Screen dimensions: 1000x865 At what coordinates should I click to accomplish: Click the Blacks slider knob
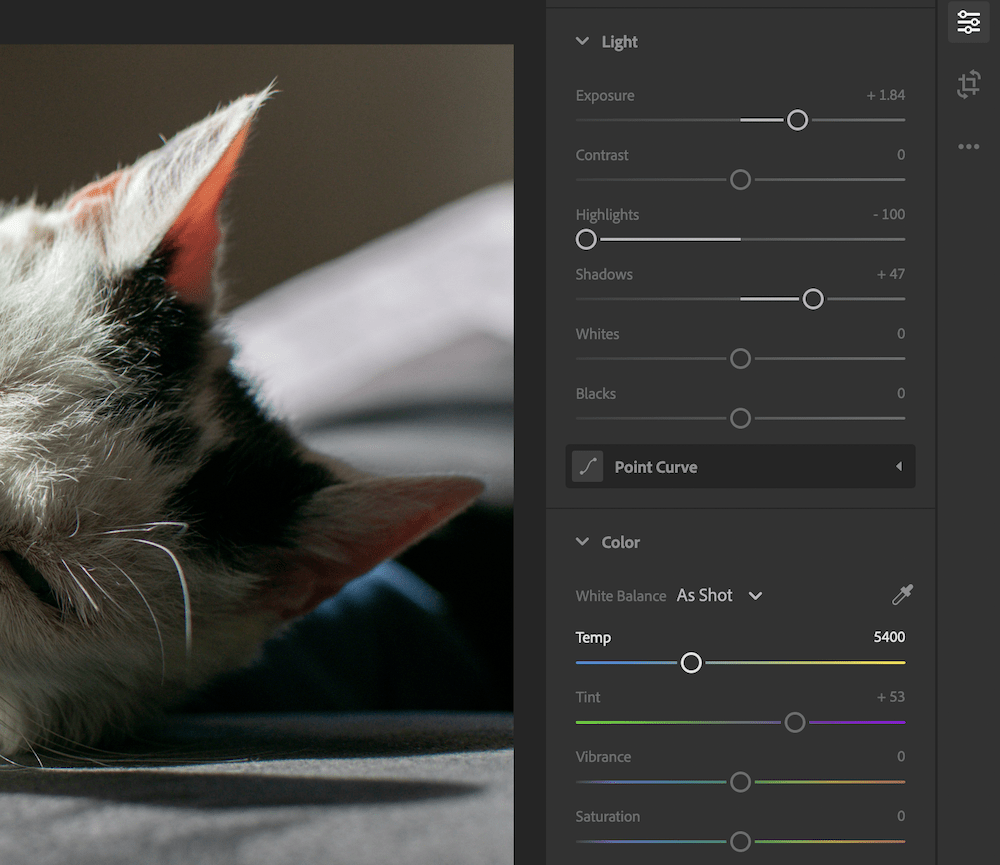pyautogui.click(x=740, y=418)
